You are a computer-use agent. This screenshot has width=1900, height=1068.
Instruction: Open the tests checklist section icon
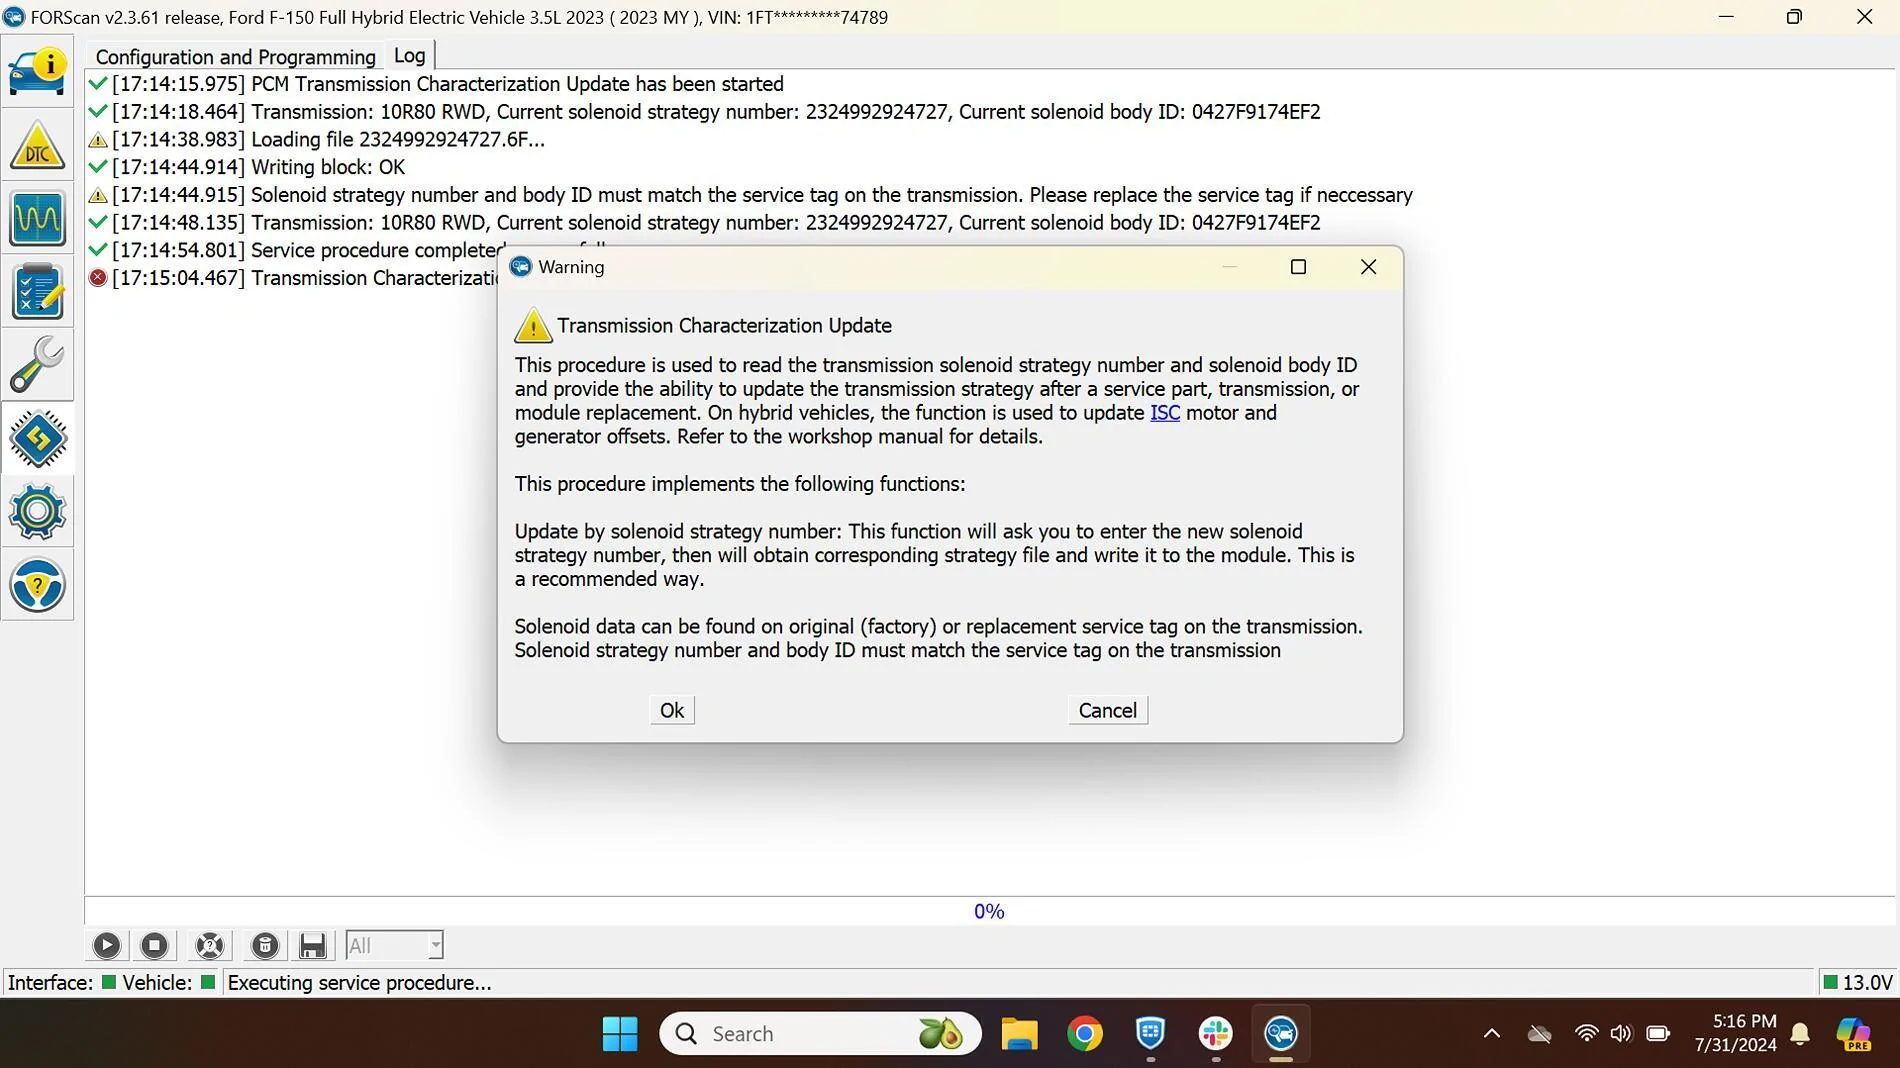pyautogui.click(x=37, y=292)
